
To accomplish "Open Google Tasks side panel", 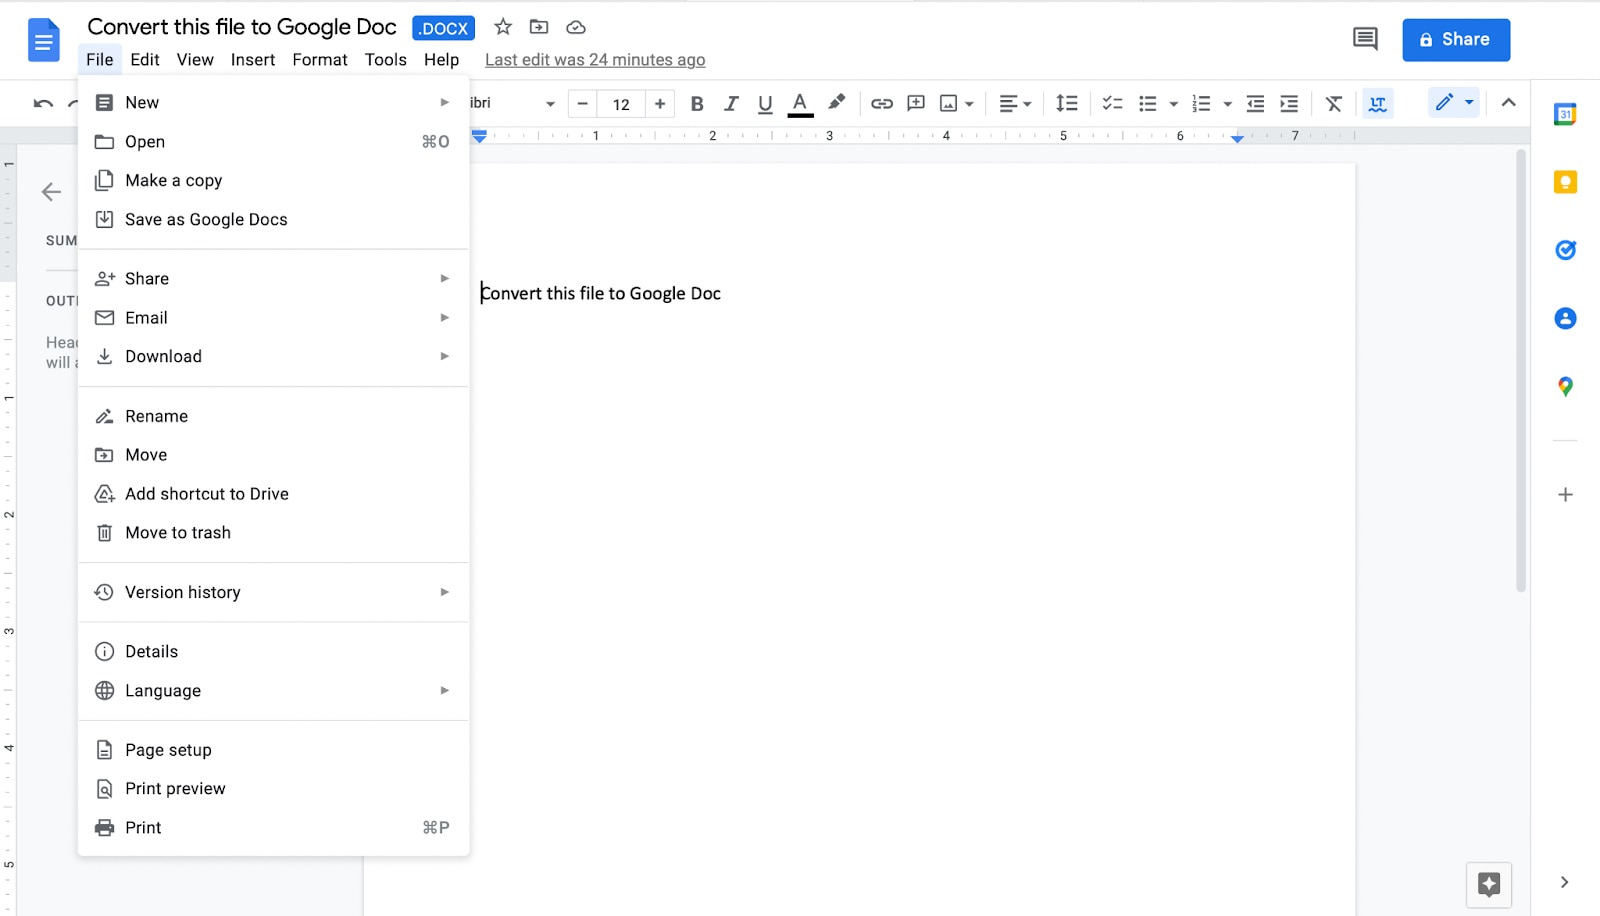I will pyautogui.click(x=1565, y=250).
